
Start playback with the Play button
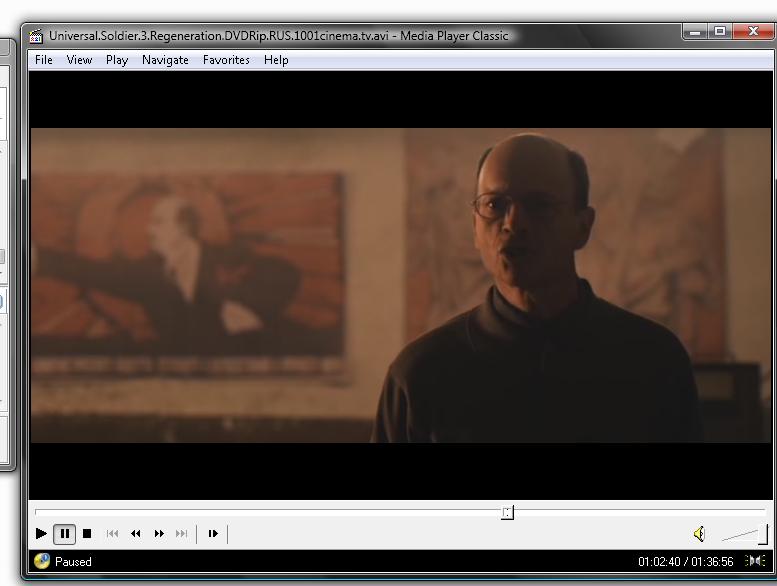point(41,533)
